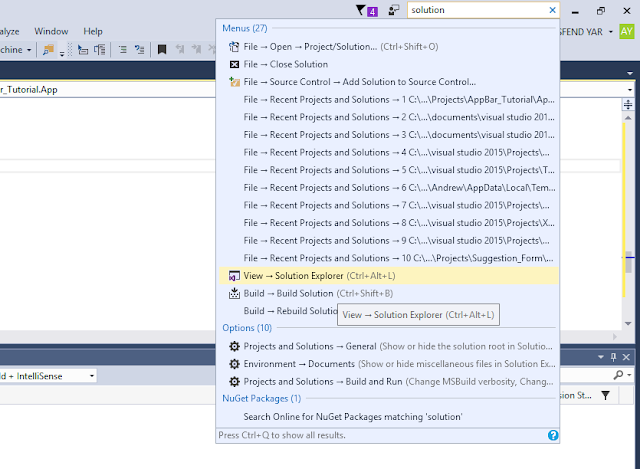Open the AY account avatar
The image size is (640, 469).
pyautogui.click(x=626, y=31)
